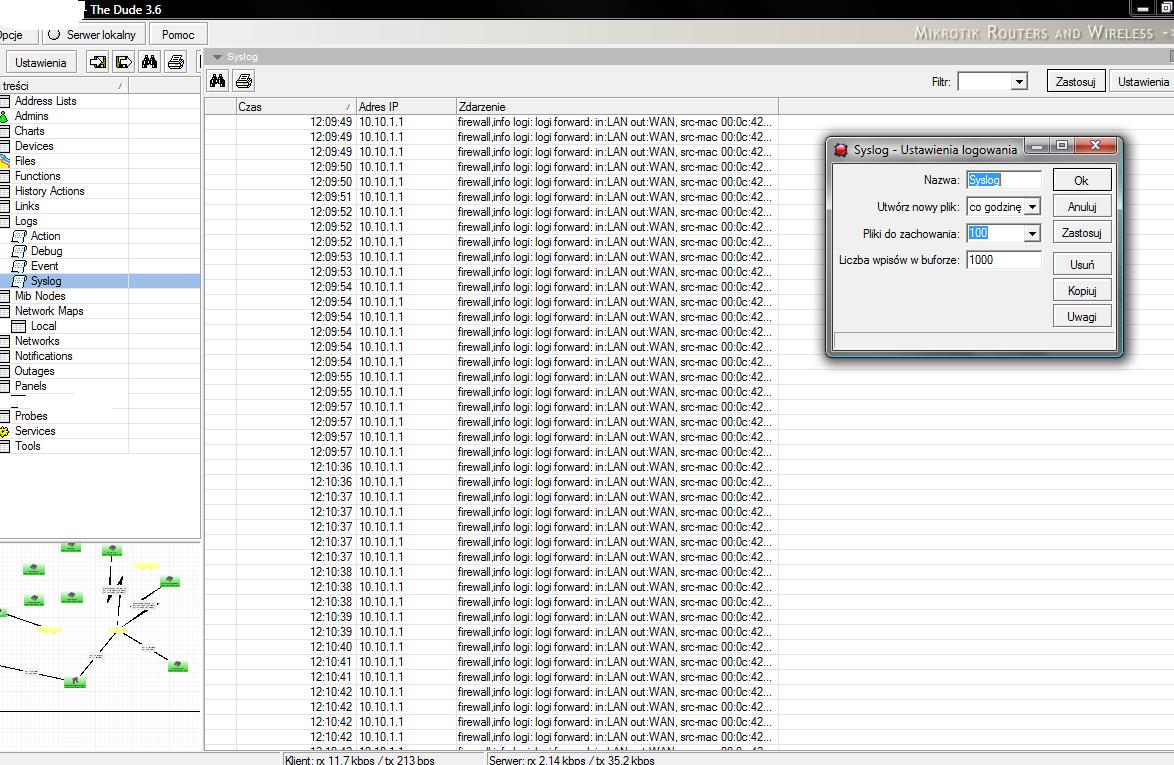
Task: Click Usuń in the Syslog settings dialog
Action: pyautogui.click(x=1081, y=264)
